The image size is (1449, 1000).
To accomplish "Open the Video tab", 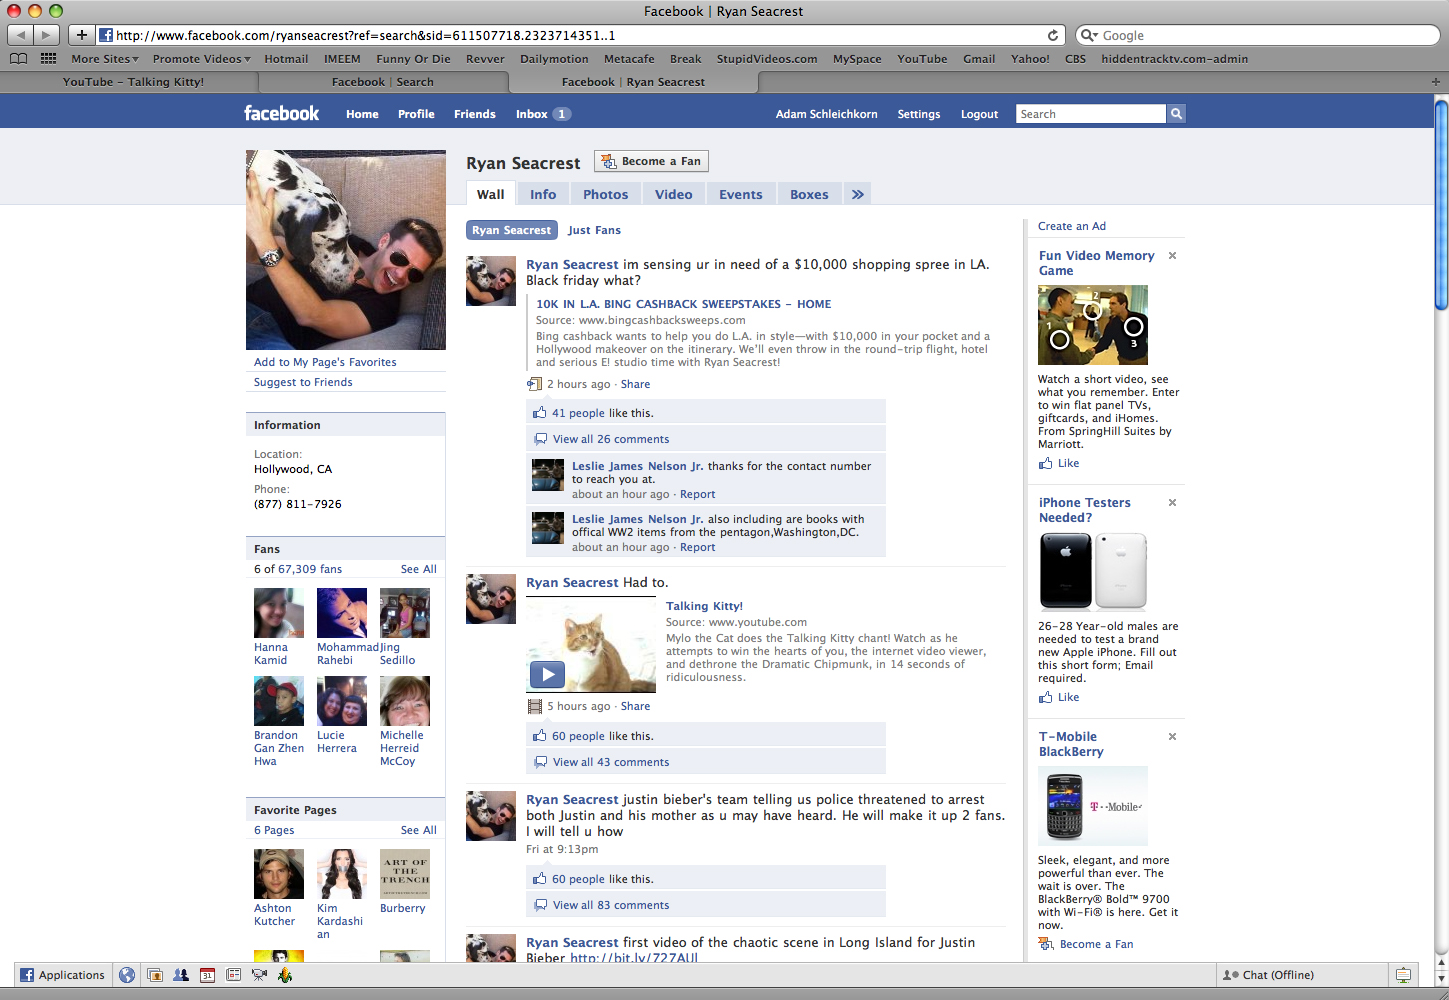I will [x=674, y=194].
